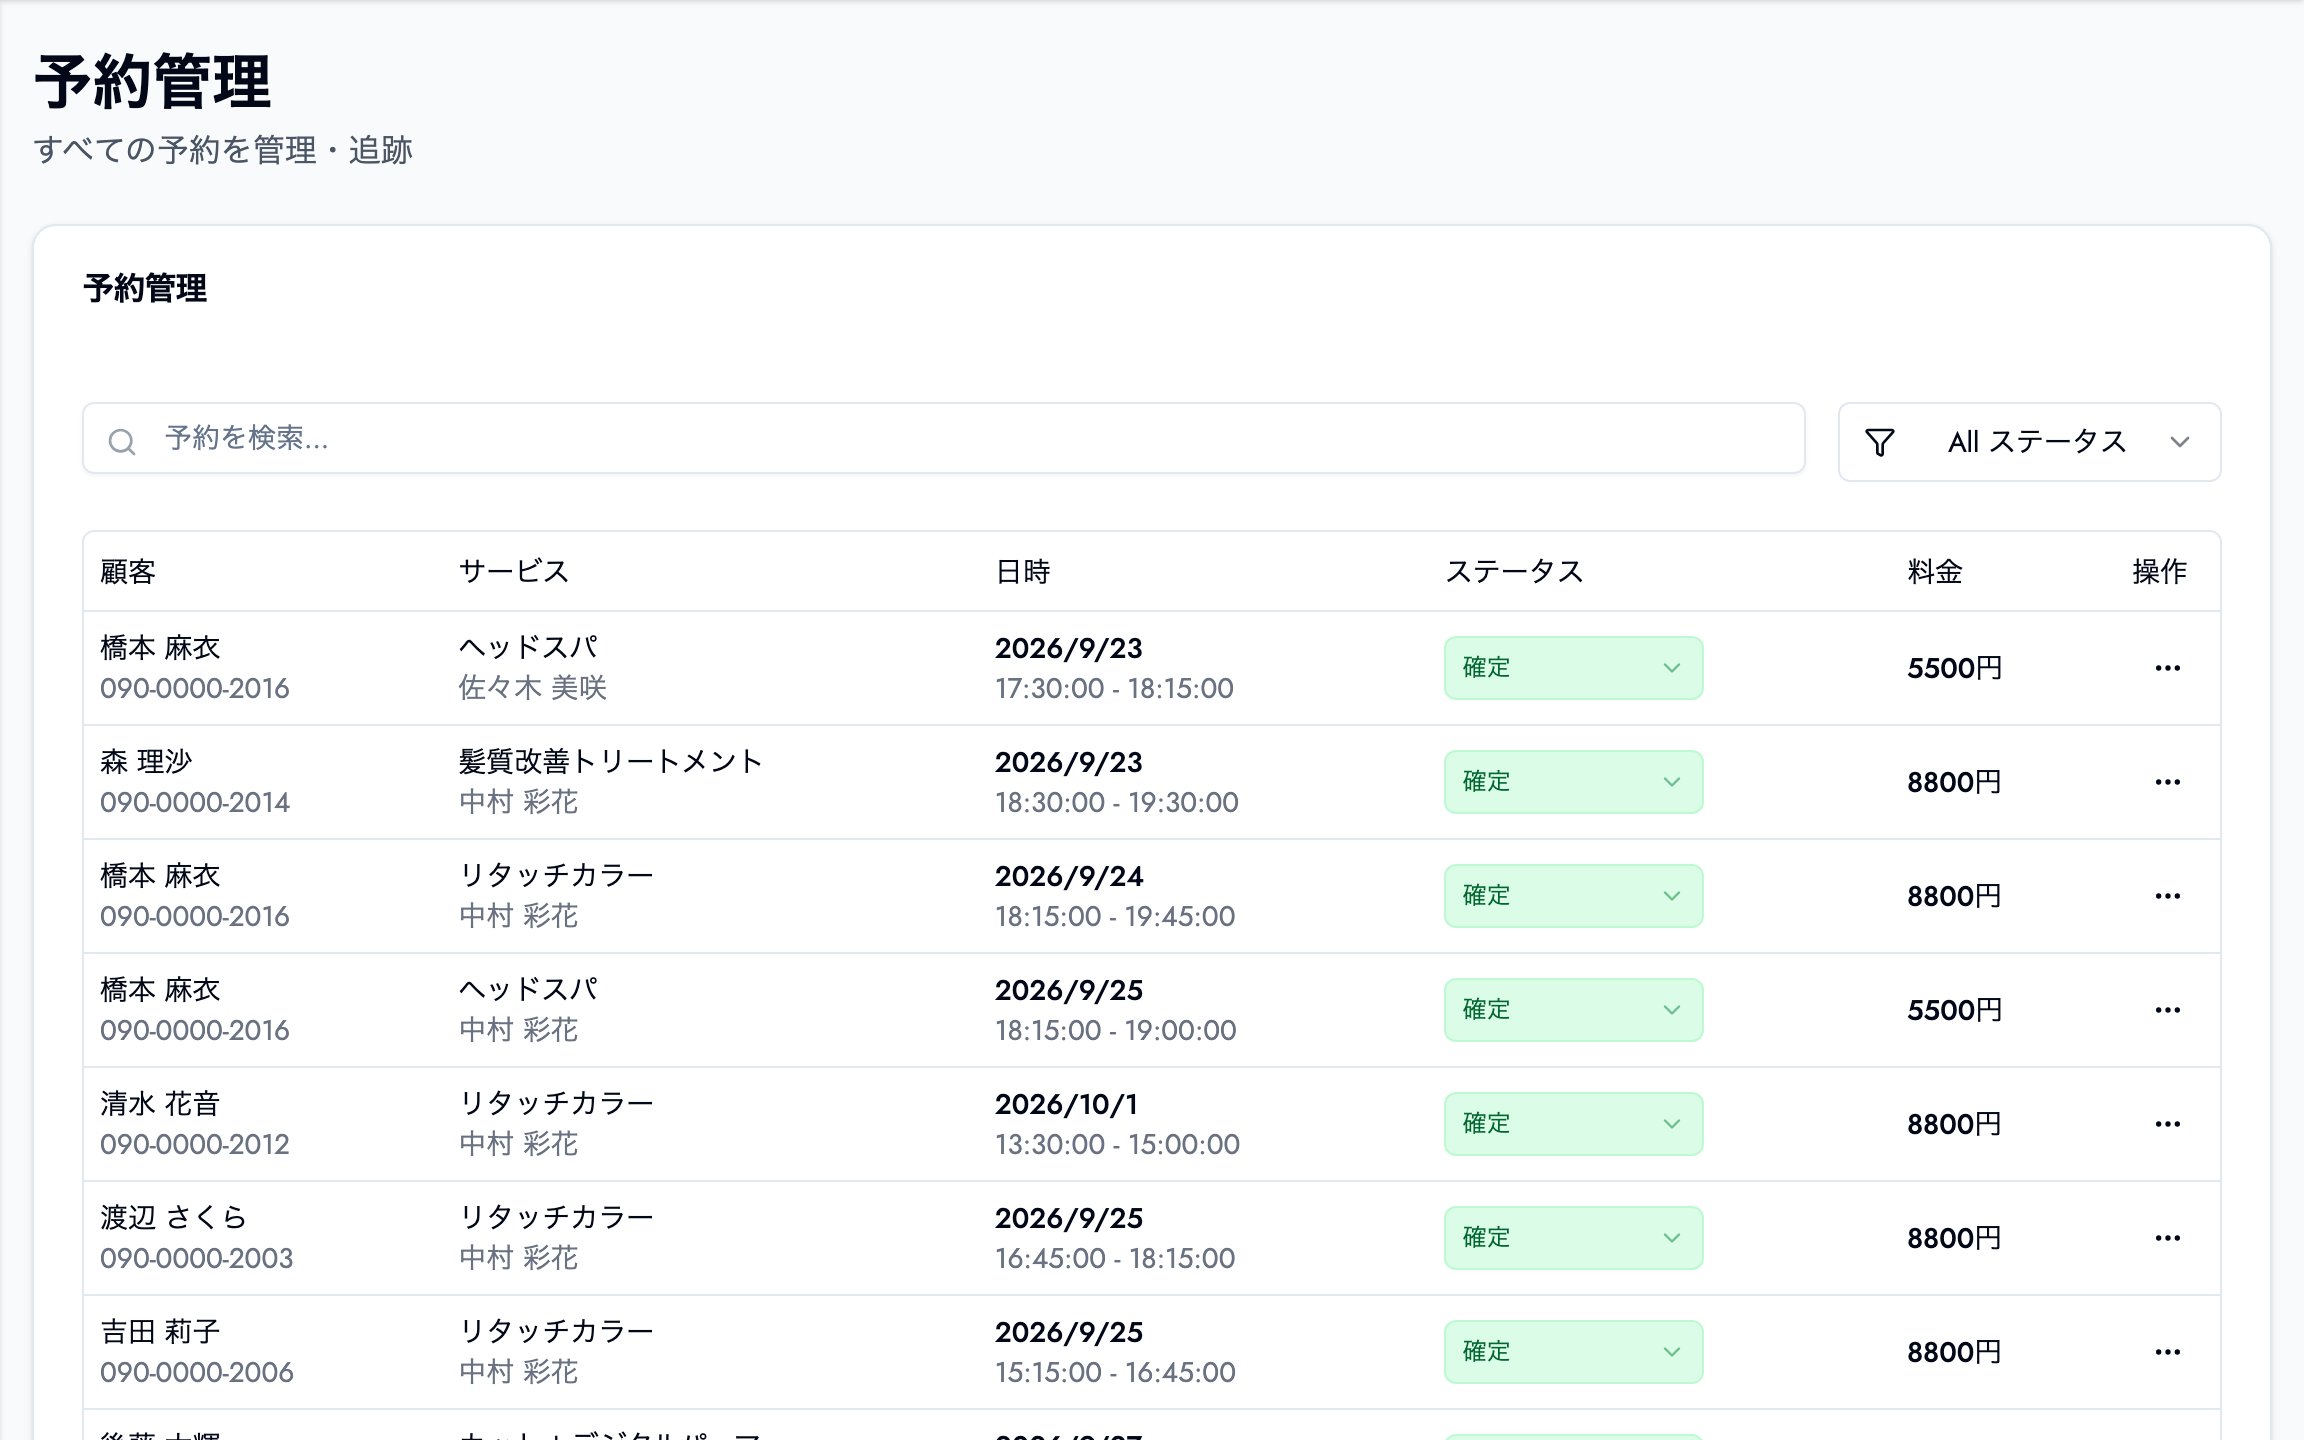Open actions menu for 橋本 麻衣 18:15:00 - 19:00:00 row
This screenshot has width=2304, height=1440.
2167,1010
